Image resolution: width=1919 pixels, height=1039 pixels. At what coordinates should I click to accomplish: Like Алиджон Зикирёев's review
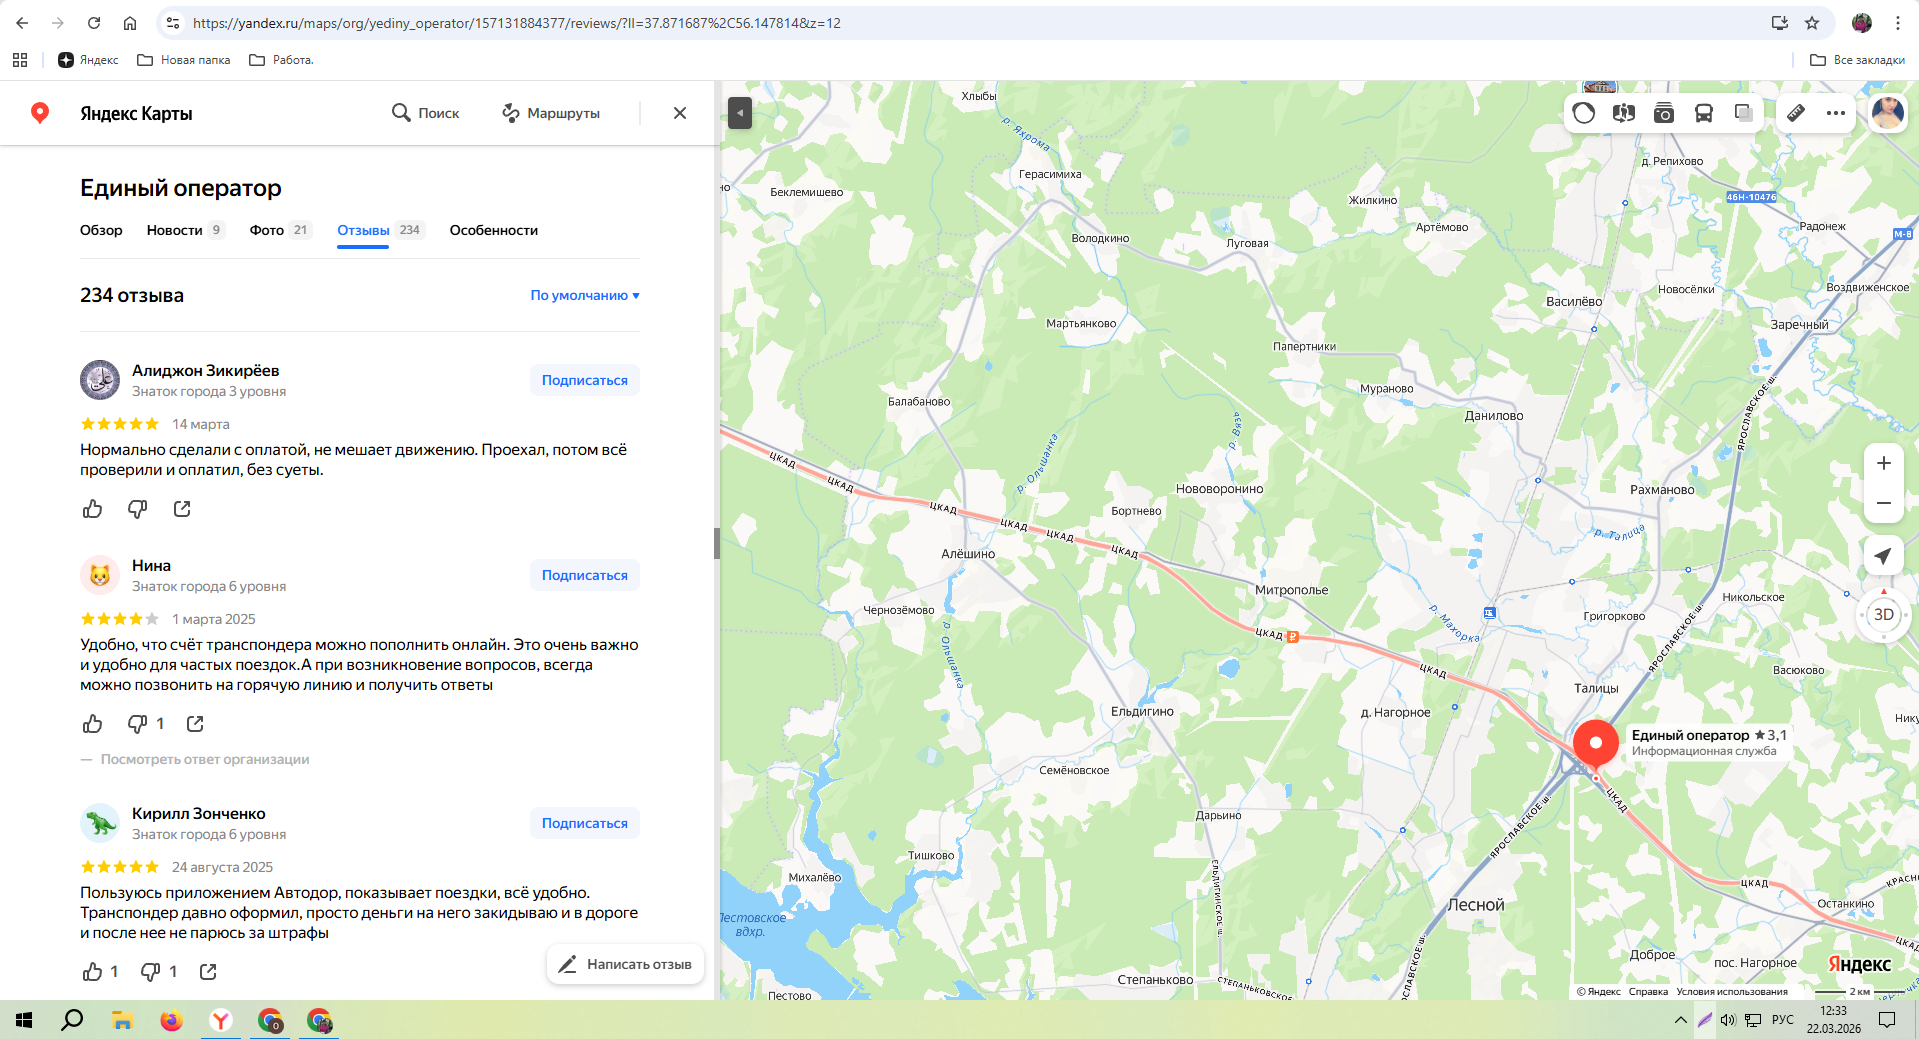[93, 509]
